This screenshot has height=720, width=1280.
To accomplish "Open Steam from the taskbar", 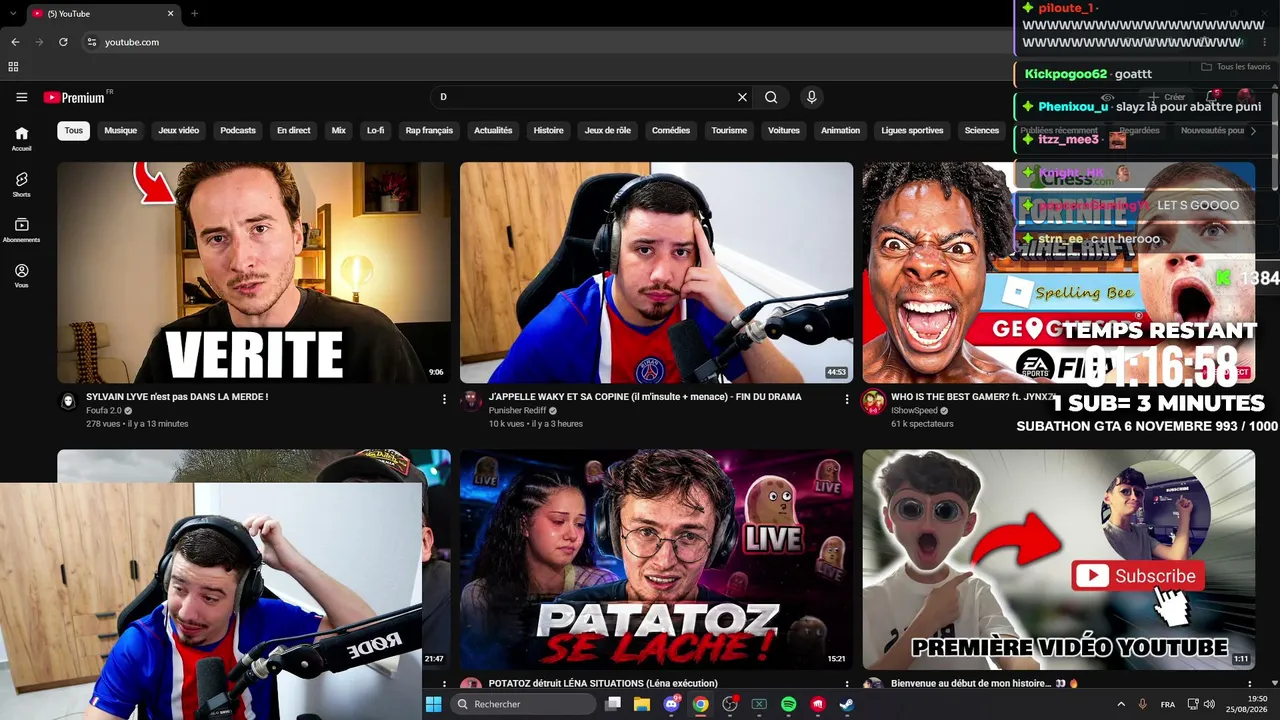I will click(846, 704).
